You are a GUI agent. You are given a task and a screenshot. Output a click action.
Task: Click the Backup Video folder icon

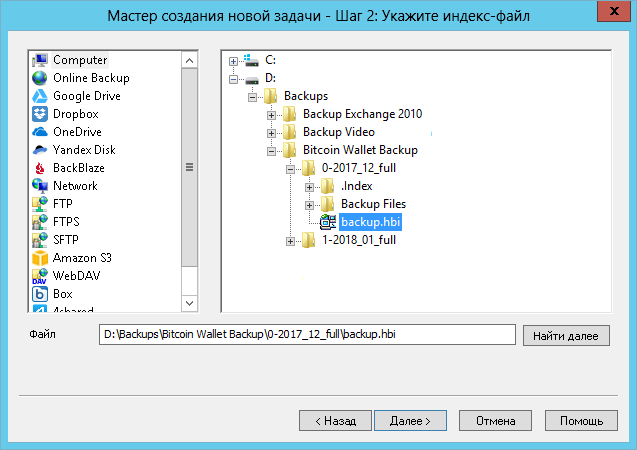click(x=289, y=132)
